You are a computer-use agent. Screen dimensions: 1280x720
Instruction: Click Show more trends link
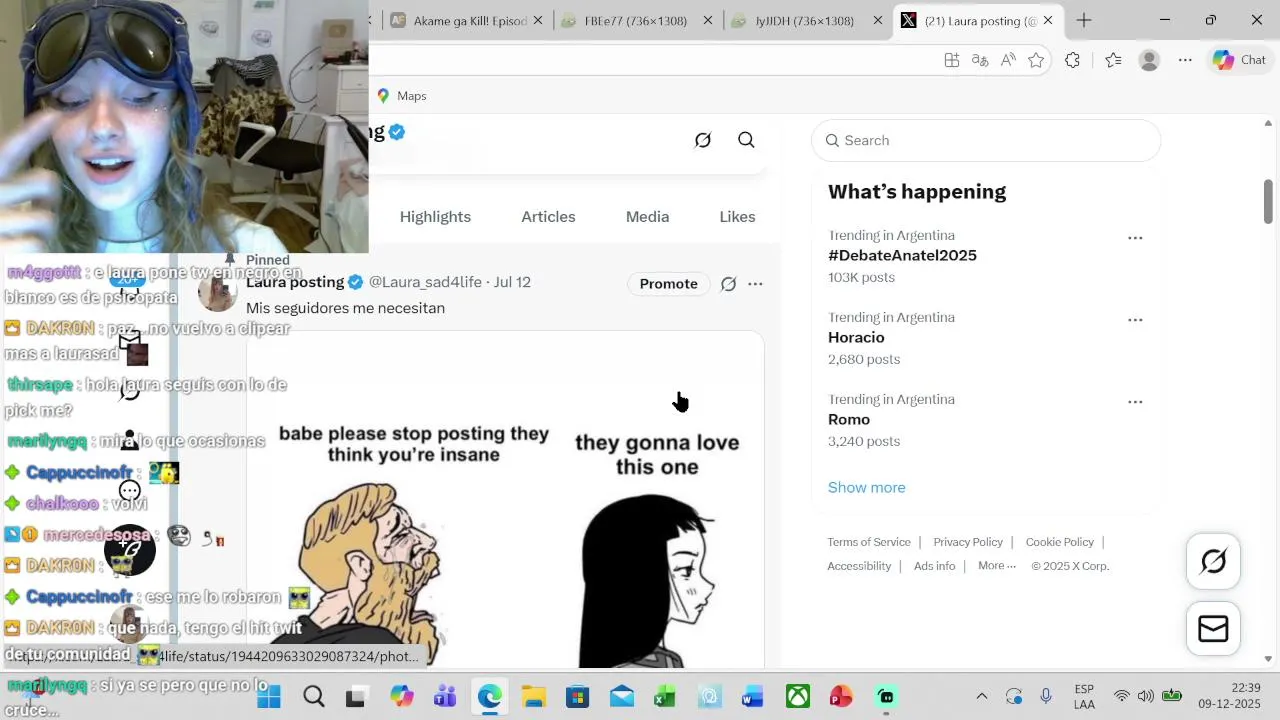tap(866, 487)
